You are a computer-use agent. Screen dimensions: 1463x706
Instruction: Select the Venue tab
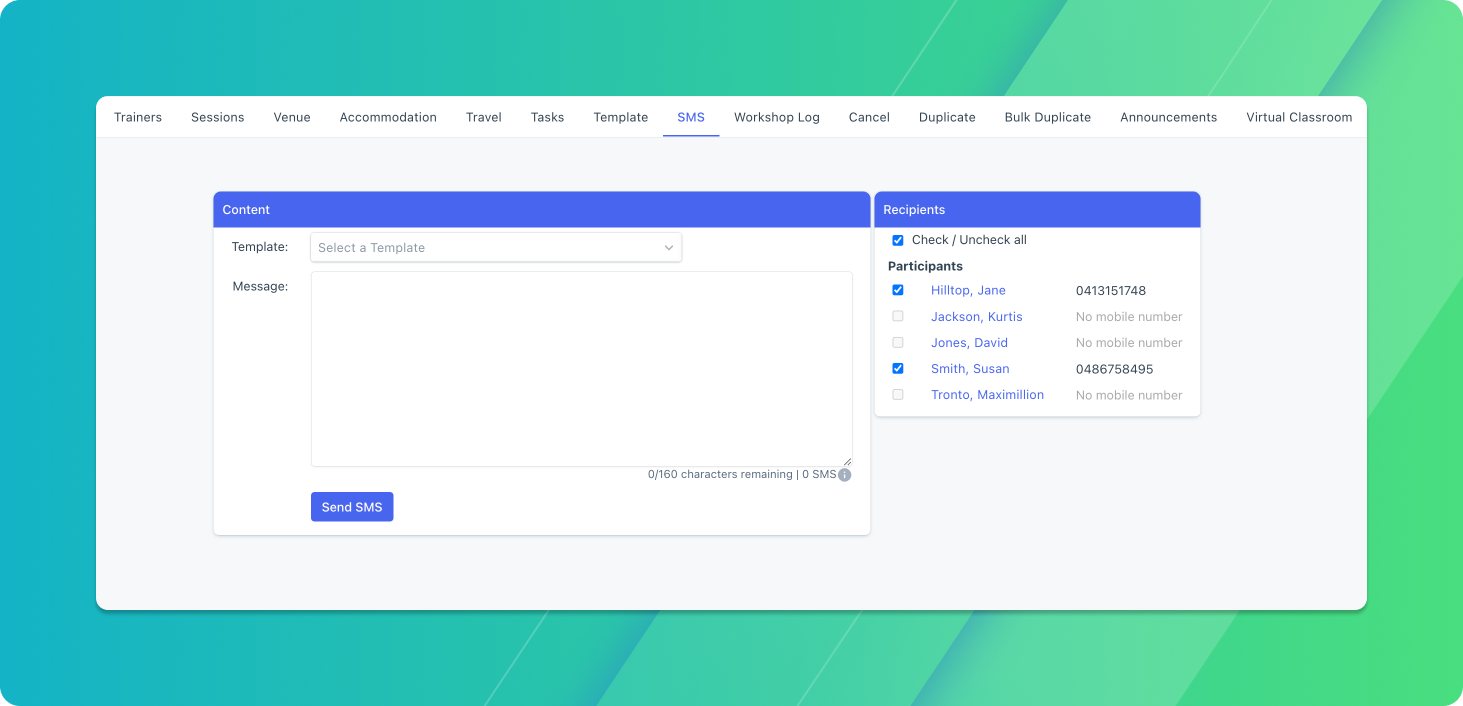coord(292,117)
